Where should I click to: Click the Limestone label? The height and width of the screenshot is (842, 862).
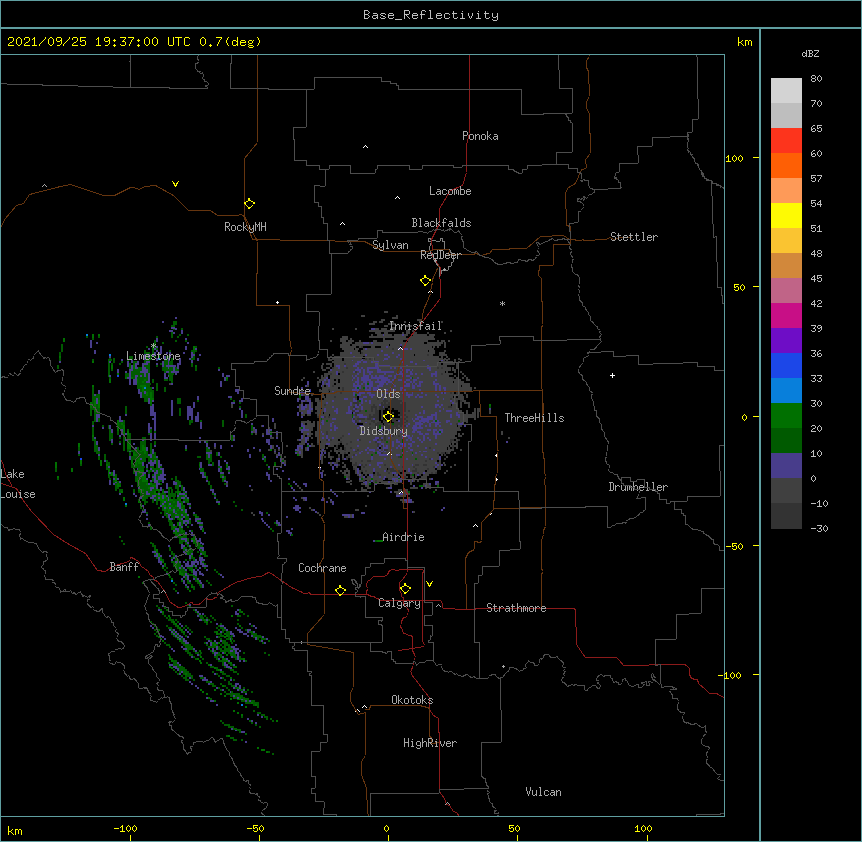pos(153,356)
